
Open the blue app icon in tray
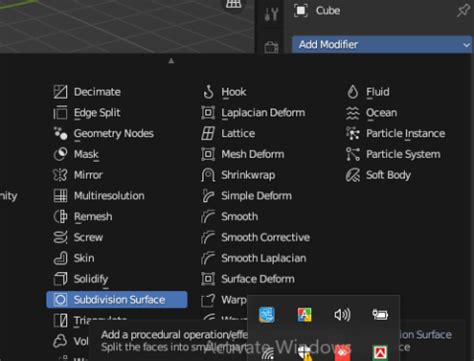coord(267,314)
